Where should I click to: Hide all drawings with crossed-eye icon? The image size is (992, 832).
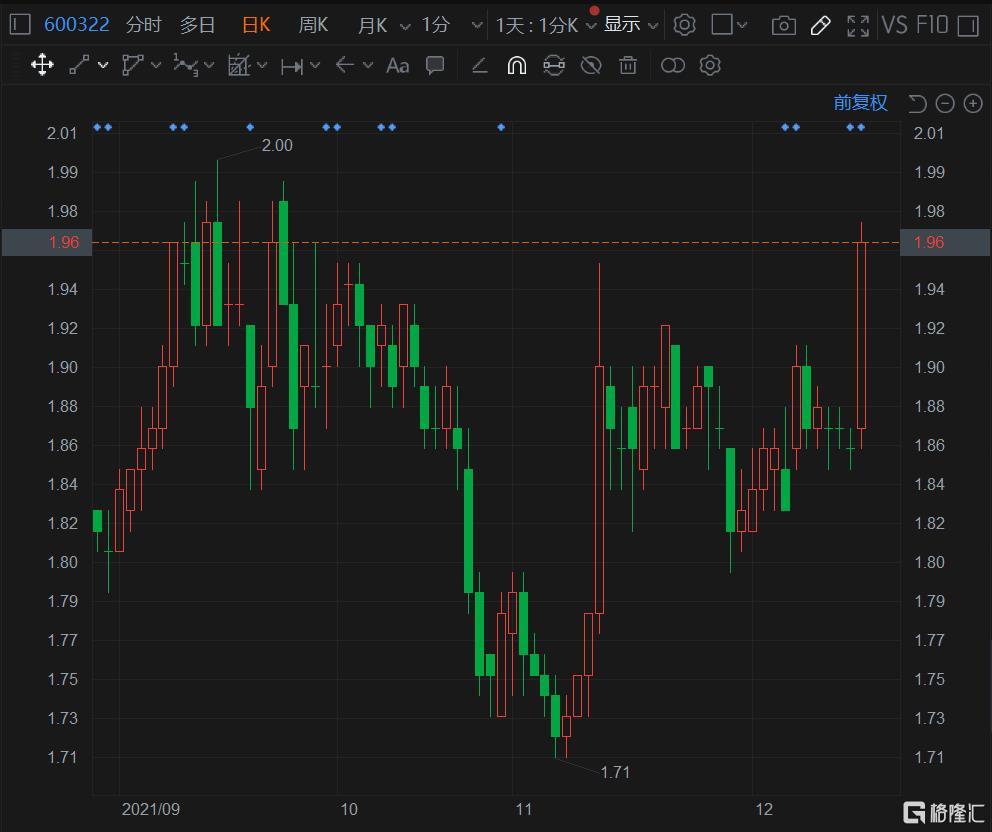point(591,65)
